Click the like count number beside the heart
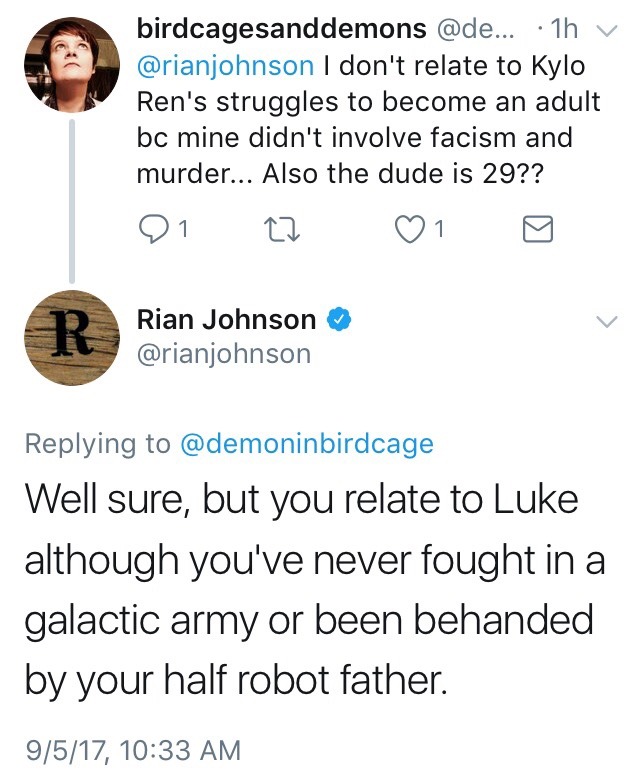Image resolution: width=640 pixels, height=775 pixels. click(x=440, y=231)
